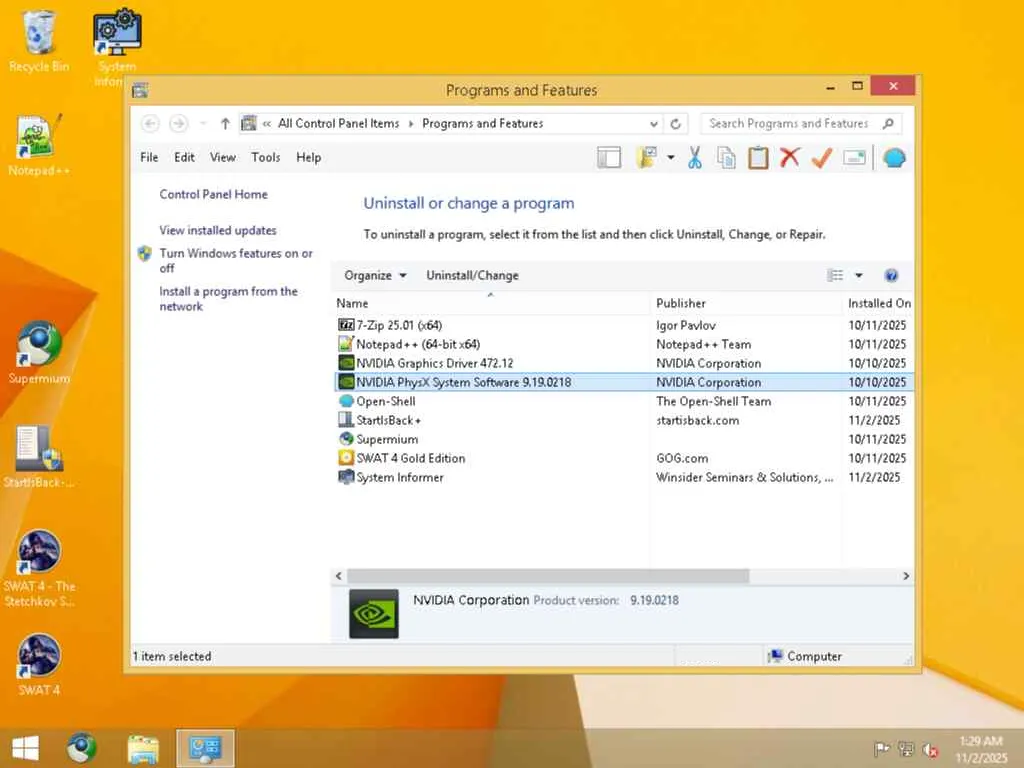The width and height of the screenshot is (1024, 768).
Task: Open the System Informer desktop shortcut
Action: [118, 46]
